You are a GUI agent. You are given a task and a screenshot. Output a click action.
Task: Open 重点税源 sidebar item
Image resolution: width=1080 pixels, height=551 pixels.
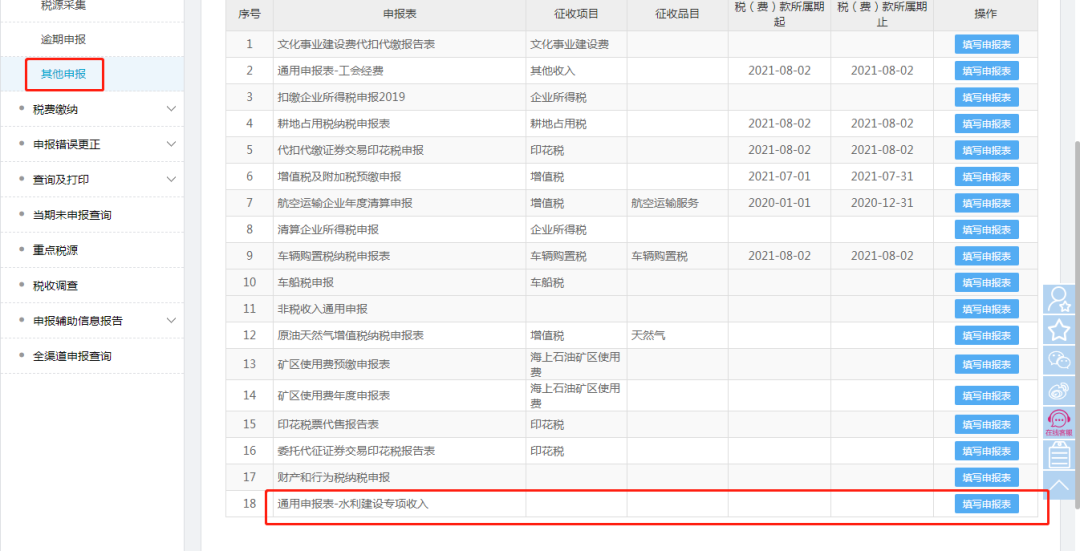click(56, 250)
